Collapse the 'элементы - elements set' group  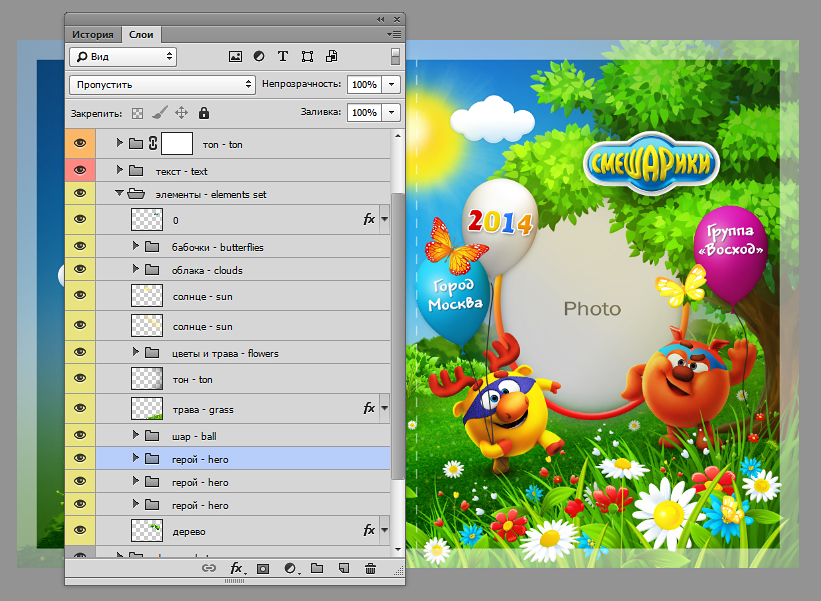120,194
